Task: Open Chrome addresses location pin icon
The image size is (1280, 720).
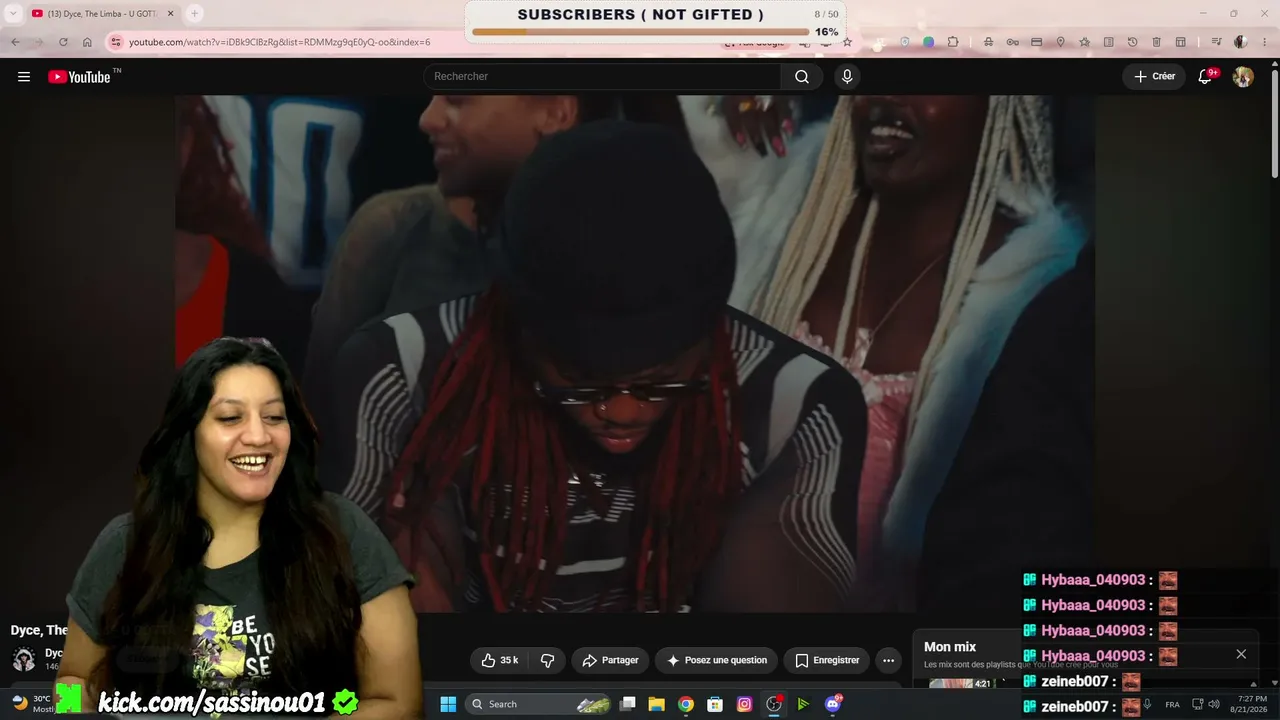Action: (1060, 42)
